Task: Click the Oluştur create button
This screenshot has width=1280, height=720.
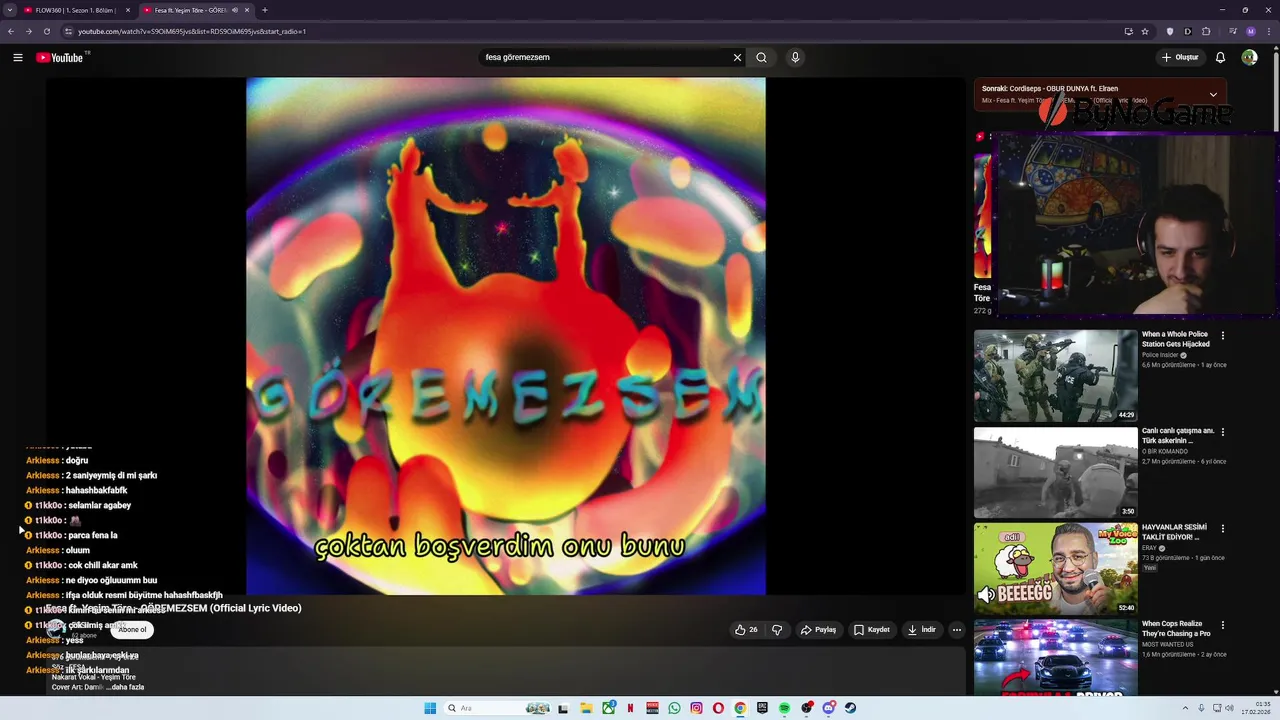Action: click(x=1180, y=57)
